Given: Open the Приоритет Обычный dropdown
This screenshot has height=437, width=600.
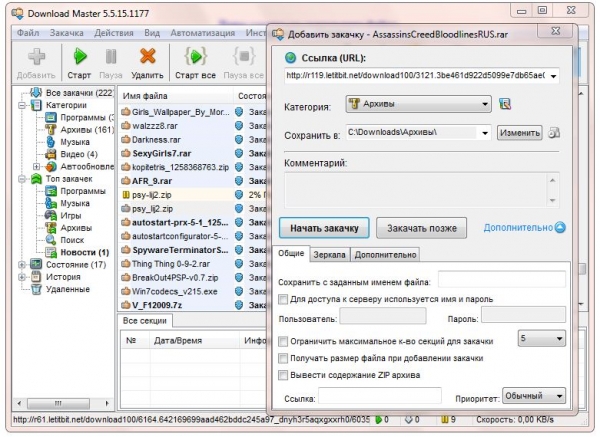Looking at the screenshot, I should [533, 395].
